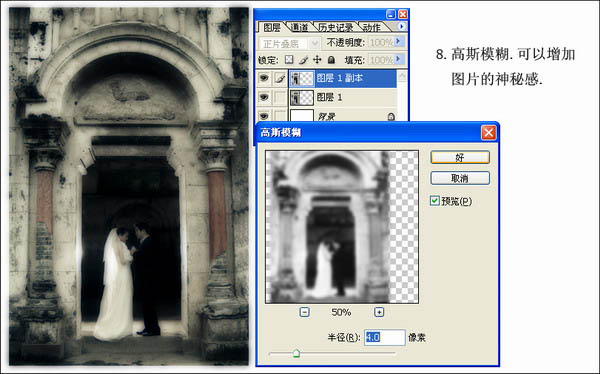Click the layers panel scrollbar up arrow
The width and height of the screenshot is (600, 374).
[402, 76]
